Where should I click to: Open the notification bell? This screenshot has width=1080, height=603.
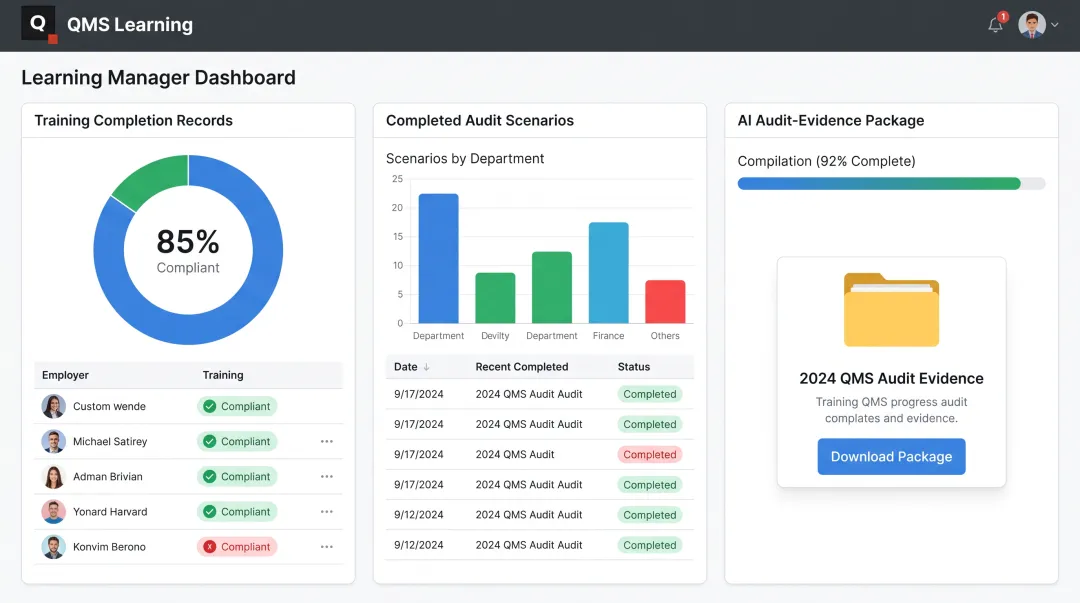(995, 25)
